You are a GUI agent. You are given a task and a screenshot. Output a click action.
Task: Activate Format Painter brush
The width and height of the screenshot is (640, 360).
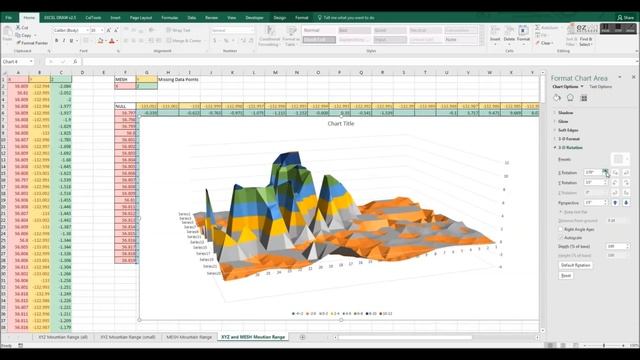(18, 43)
